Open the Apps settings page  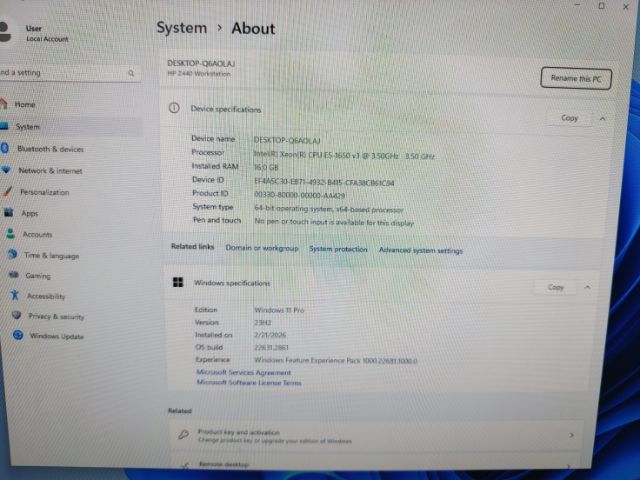point(29,213)
